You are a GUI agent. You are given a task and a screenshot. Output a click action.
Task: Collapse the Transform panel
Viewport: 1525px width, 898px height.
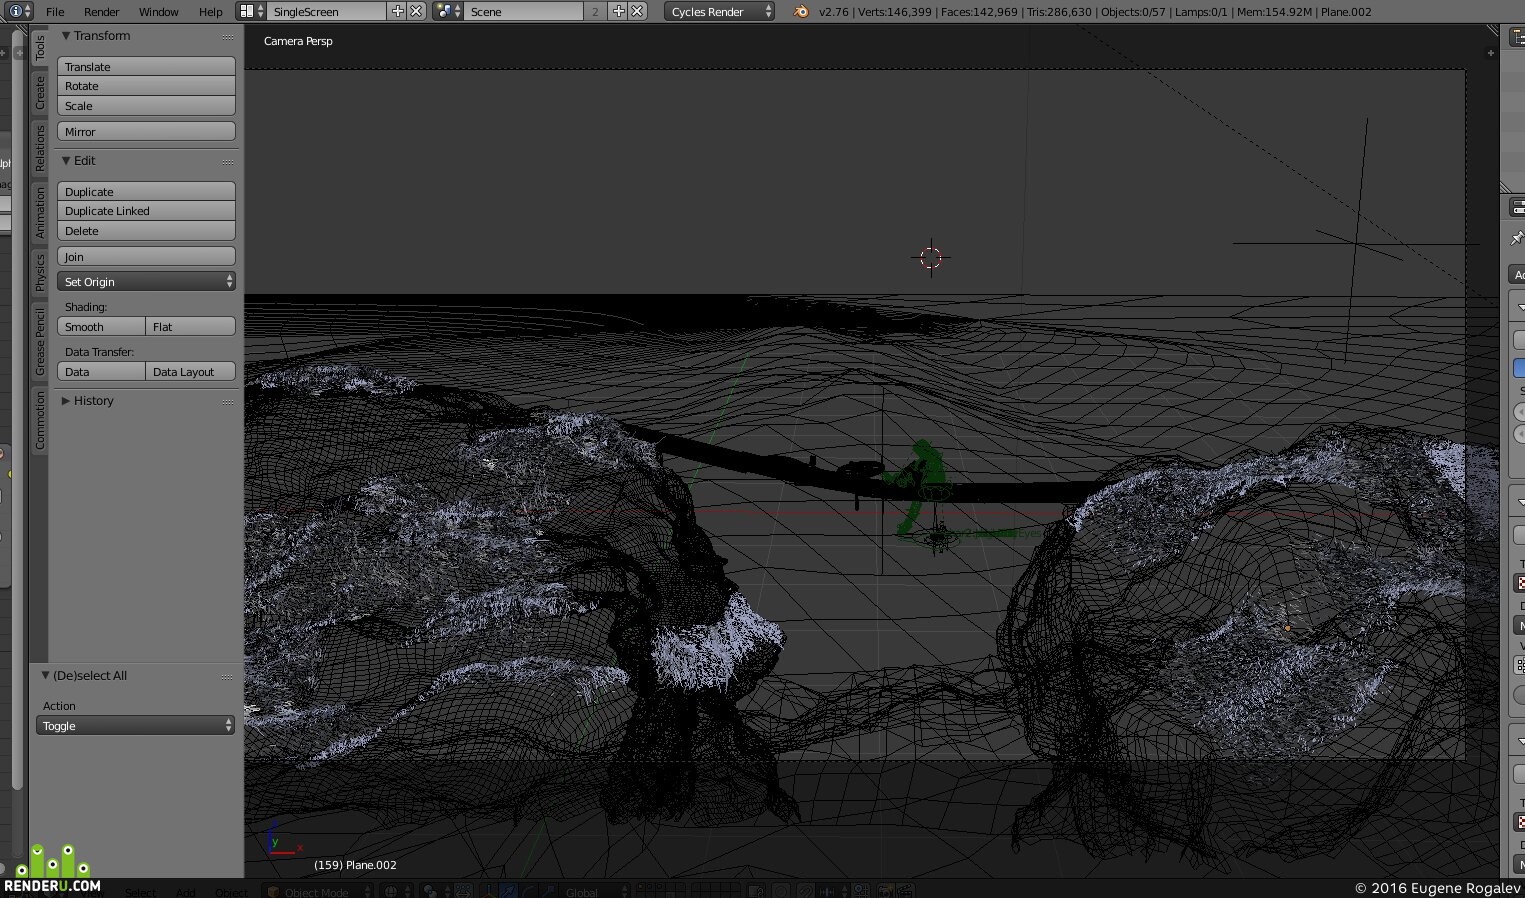pyautogui.click(x=66, y=35)
